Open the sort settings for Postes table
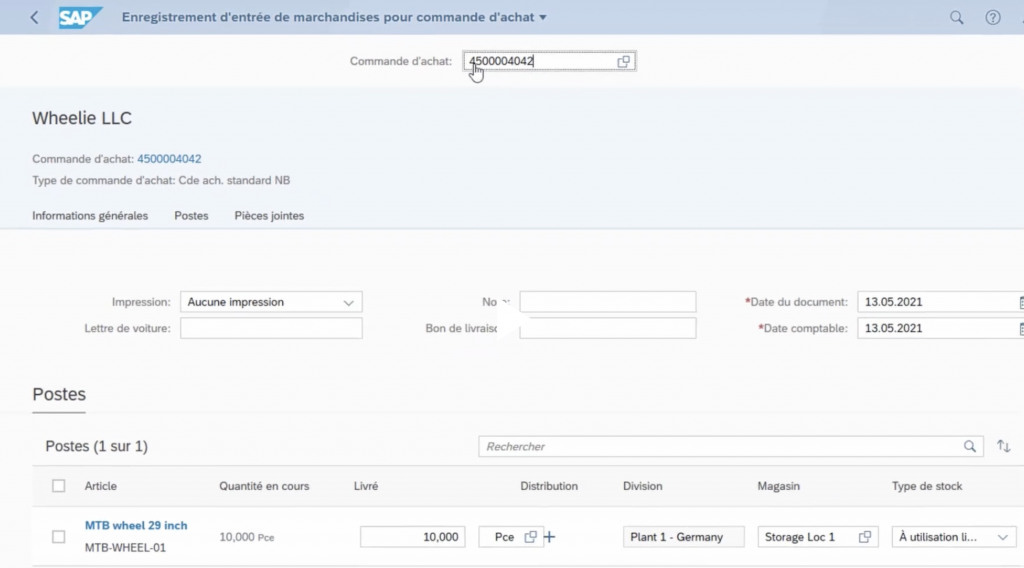Image resolution: width=1024 pixels, height=568 pixels. [1003, 447]
